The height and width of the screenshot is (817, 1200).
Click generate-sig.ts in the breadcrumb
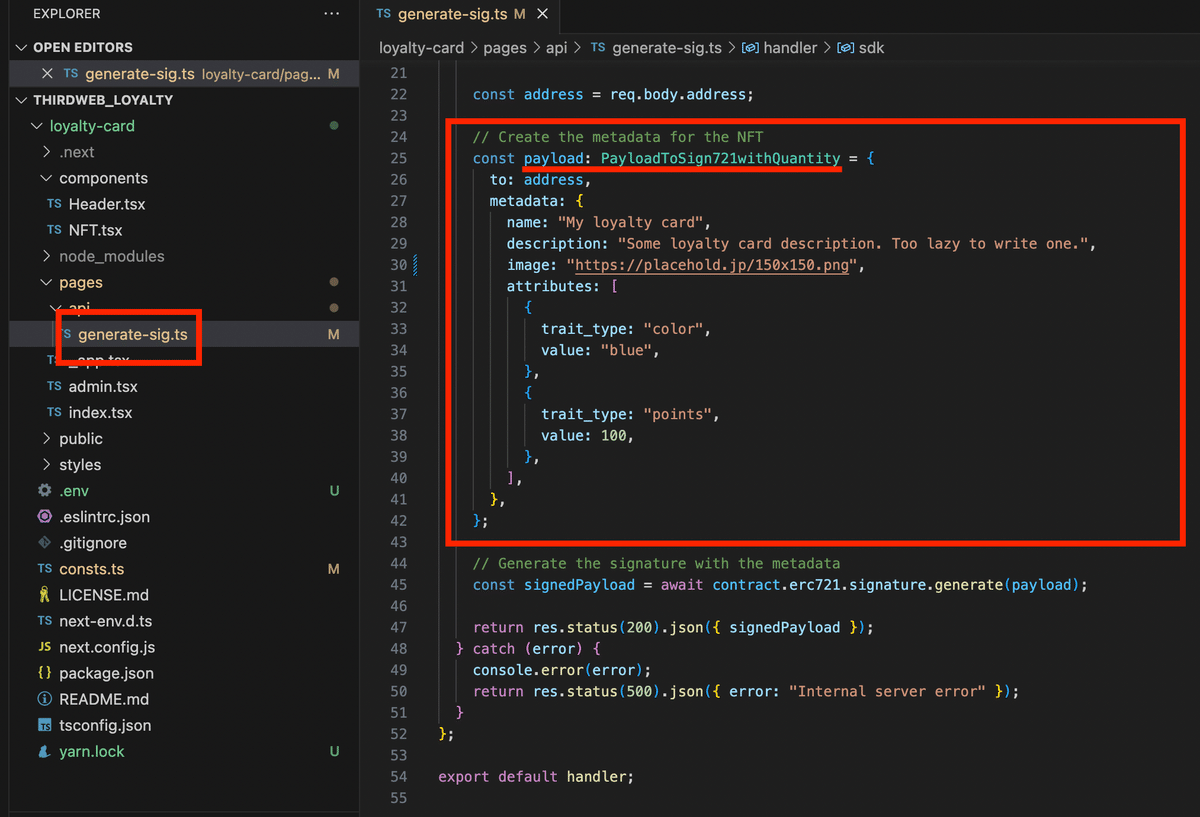pos(667,47)
